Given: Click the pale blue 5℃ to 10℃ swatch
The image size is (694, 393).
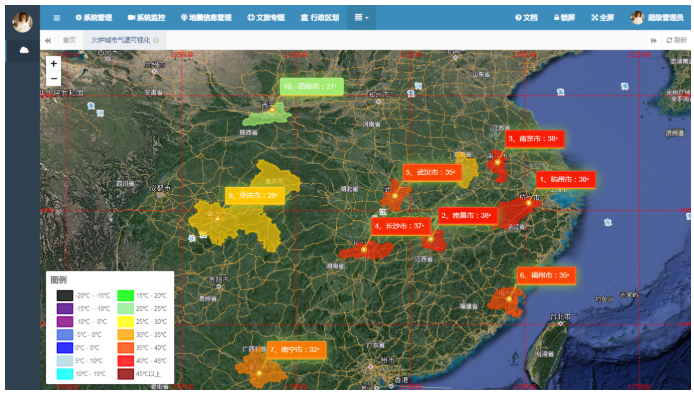Looking at the screenshot, I should coord(65,361).
